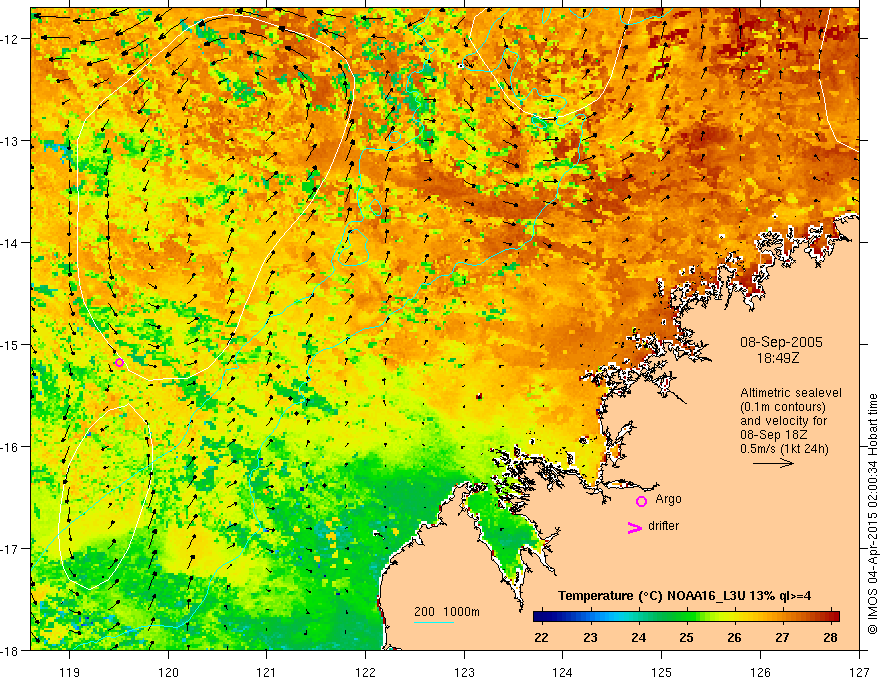The width and height of the screenshot is (880, 680).
Task: Click the longitude axis label 124
Action: tap(563, 672)
